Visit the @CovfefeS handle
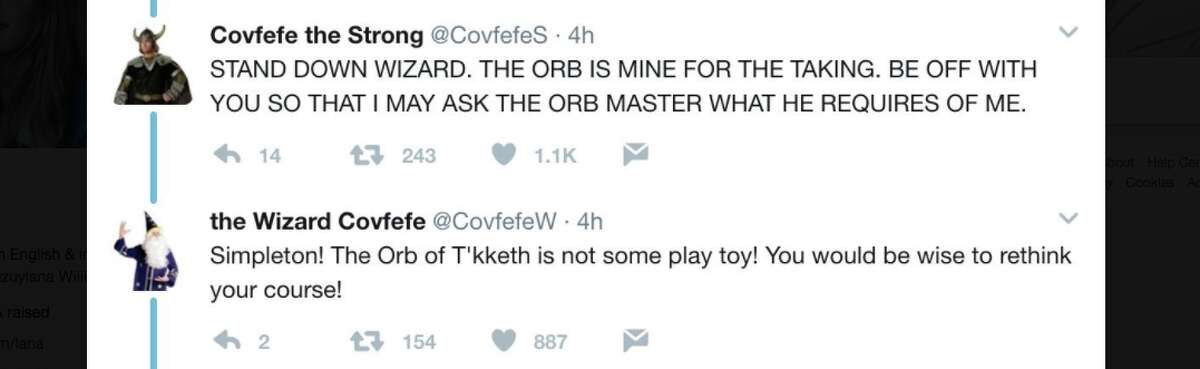1200x369 pixels. point(489,35)
